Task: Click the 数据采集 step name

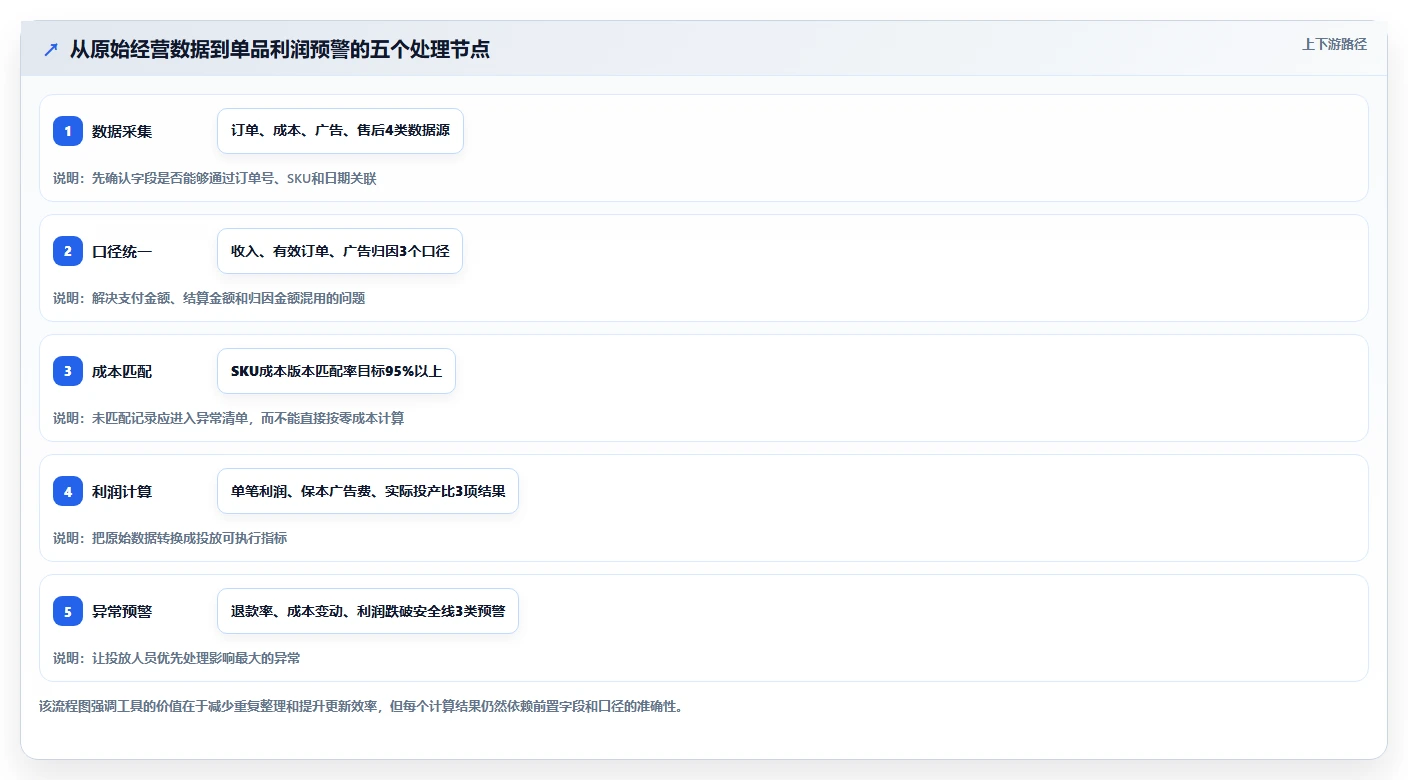Action: (122, 131)
